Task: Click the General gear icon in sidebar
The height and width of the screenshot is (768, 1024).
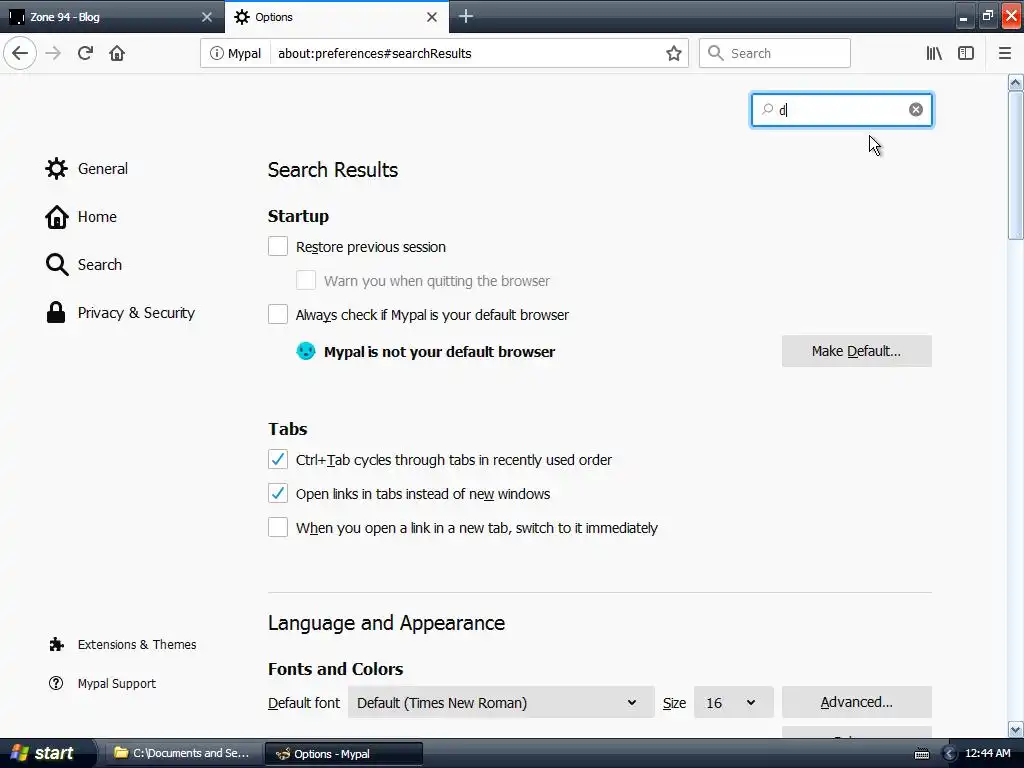Action: click(56, 168)
